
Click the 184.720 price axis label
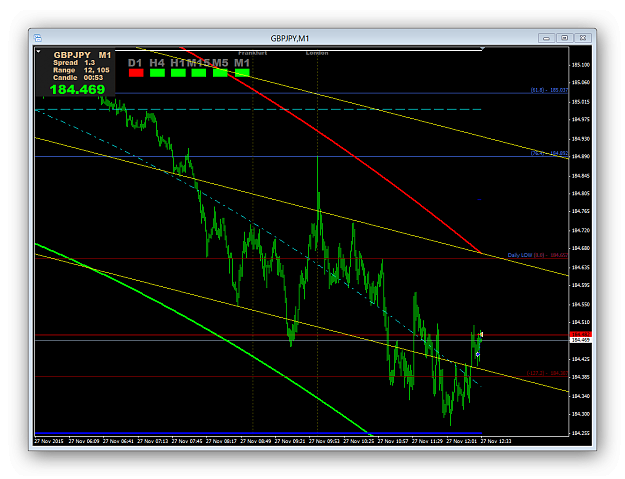pos(581,230)
